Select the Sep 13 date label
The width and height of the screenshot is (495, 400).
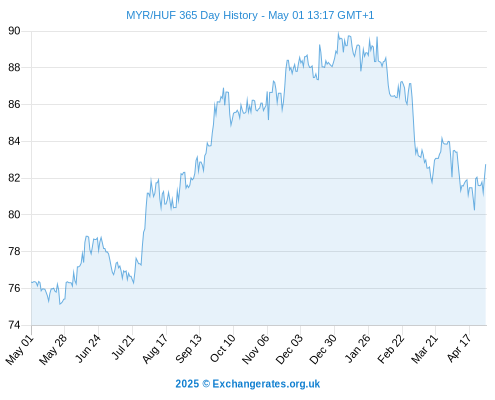tap(188, 349)
